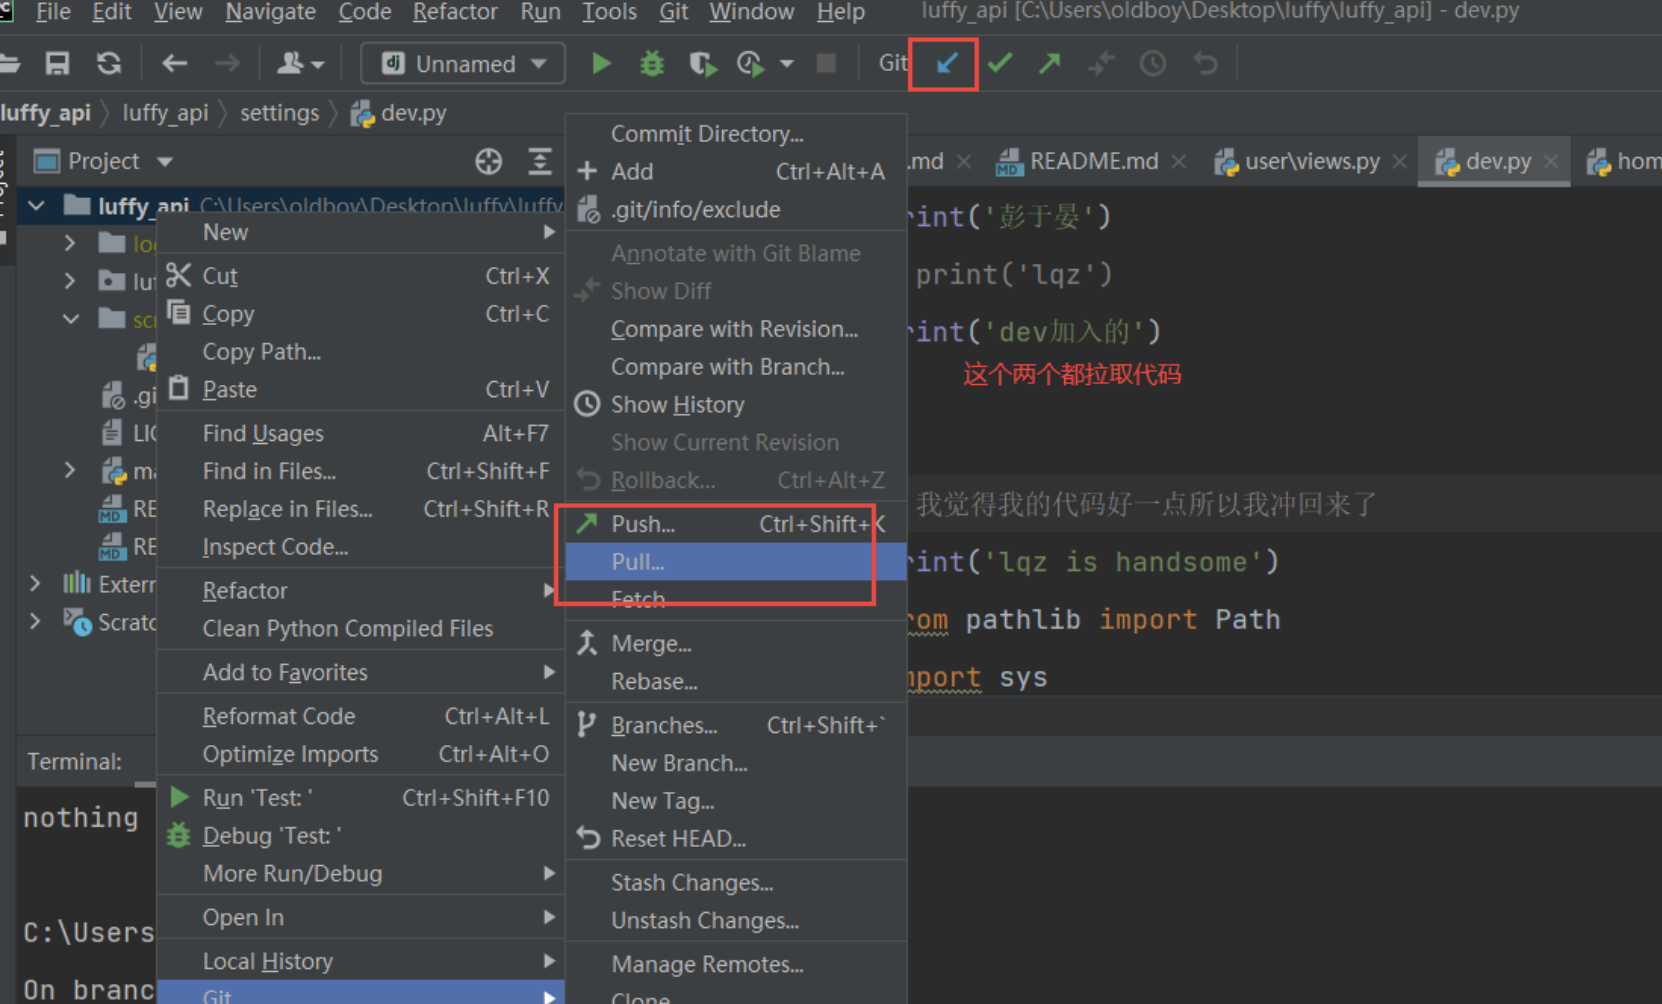1662x1004 pixels.
Task: Choose Manage Remotes... in Git submenu
Action: (x=736, y=965)
